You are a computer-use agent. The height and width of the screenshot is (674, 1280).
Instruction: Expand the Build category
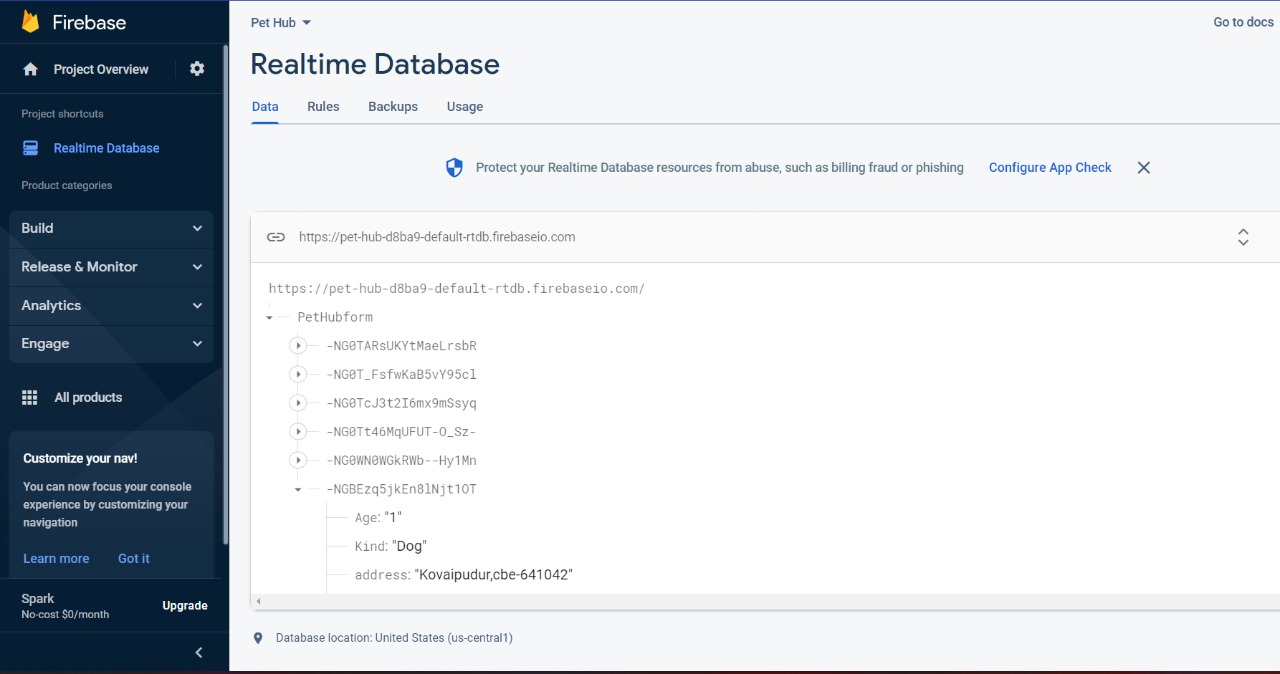point(111,228)
